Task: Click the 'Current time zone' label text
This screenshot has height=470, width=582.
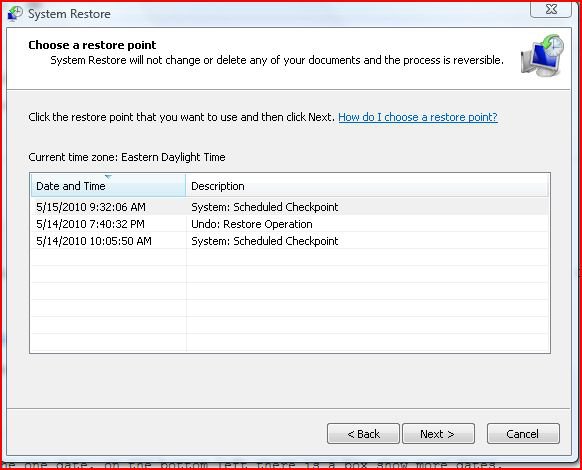Action: 127,157
